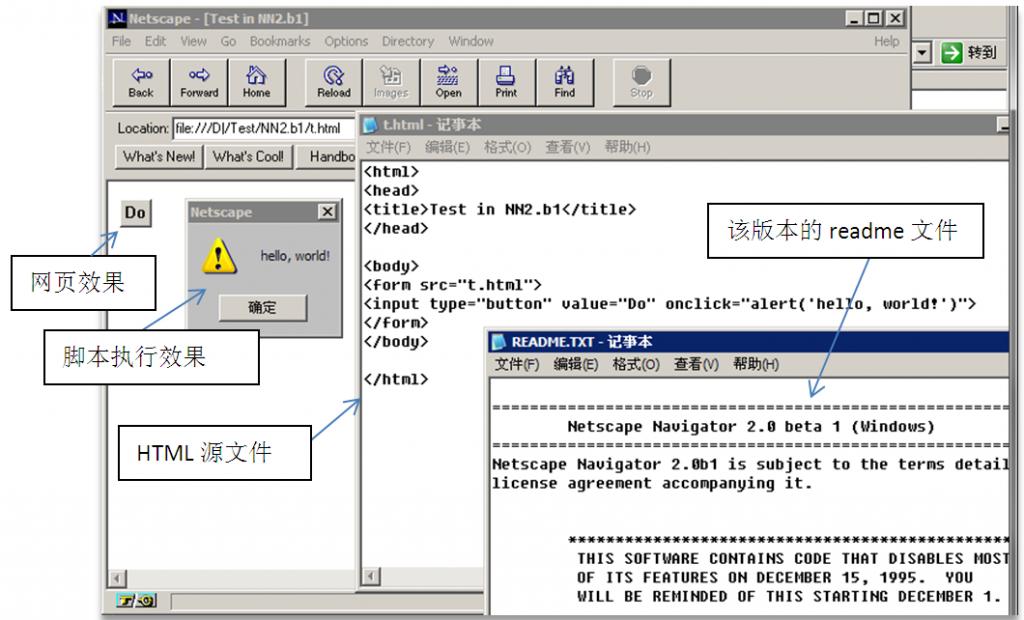Click the Do button on the web page
This screenshot has height=620, width=1024.
[x=136, y=213]
